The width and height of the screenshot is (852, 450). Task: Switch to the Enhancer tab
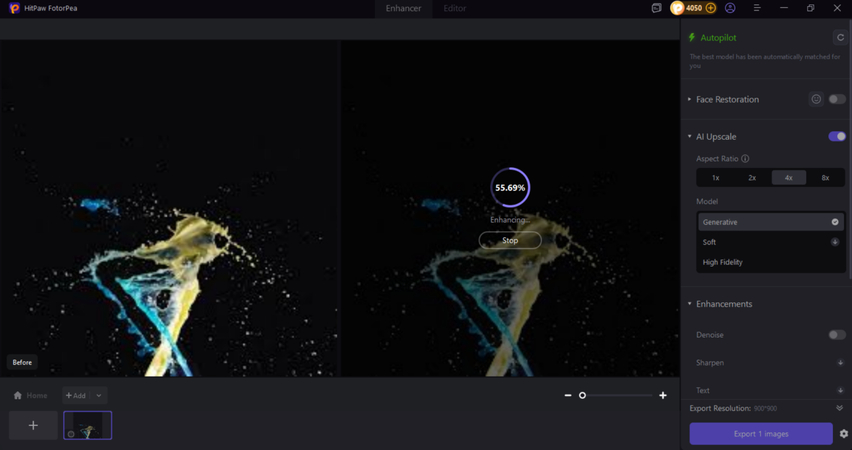point(403,8)
